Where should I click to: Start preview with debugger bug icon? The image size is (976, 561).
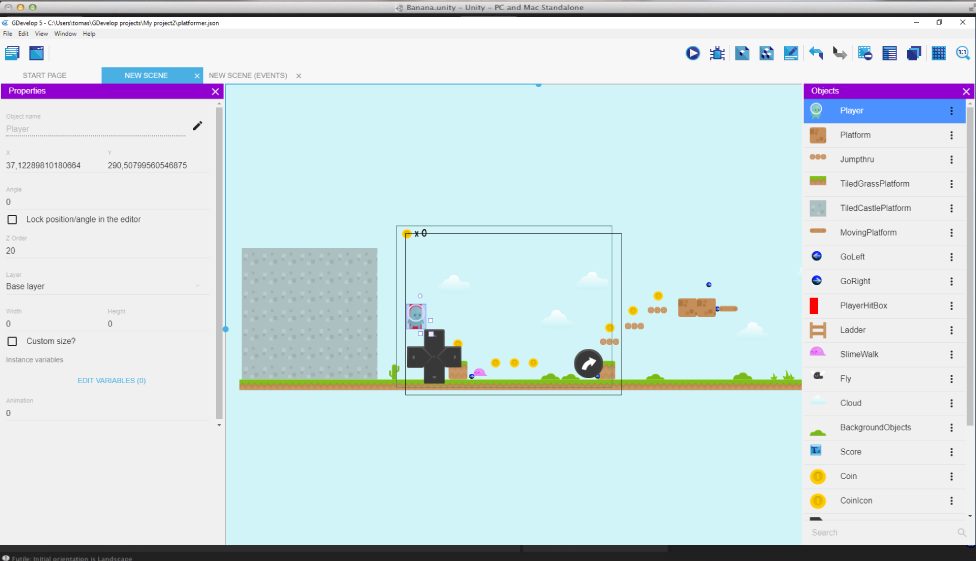click(717, 54)
